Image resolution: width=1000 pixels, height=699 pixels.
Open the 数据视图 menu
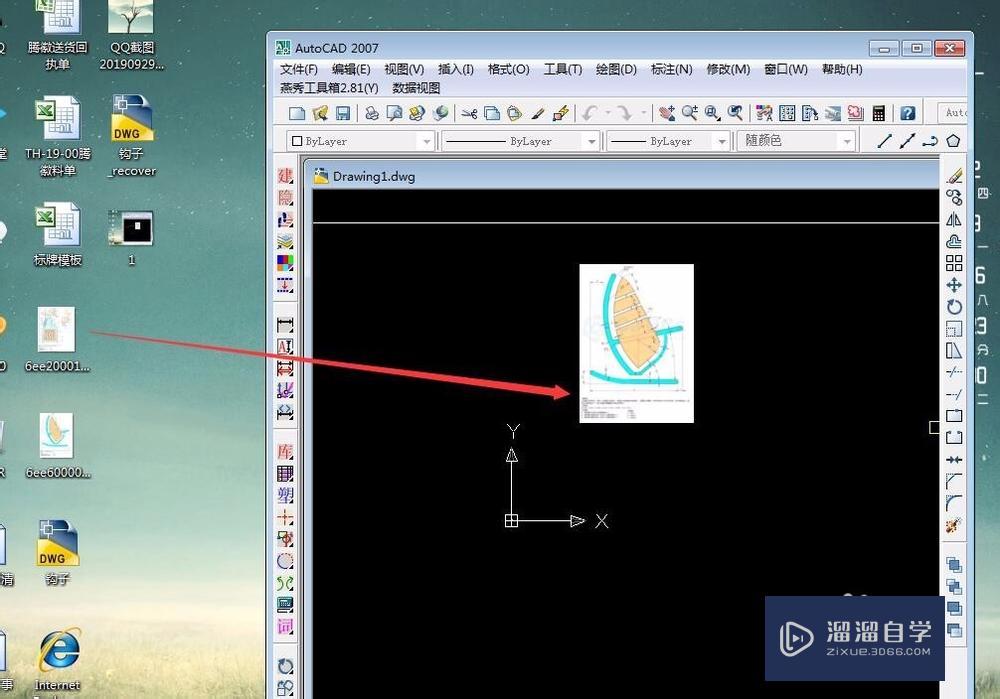pos(416,88)
